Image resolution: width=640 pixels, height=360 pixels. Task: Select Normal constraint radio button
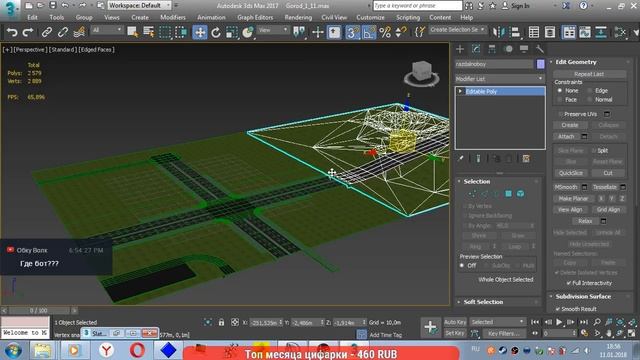tap(589, 100)
